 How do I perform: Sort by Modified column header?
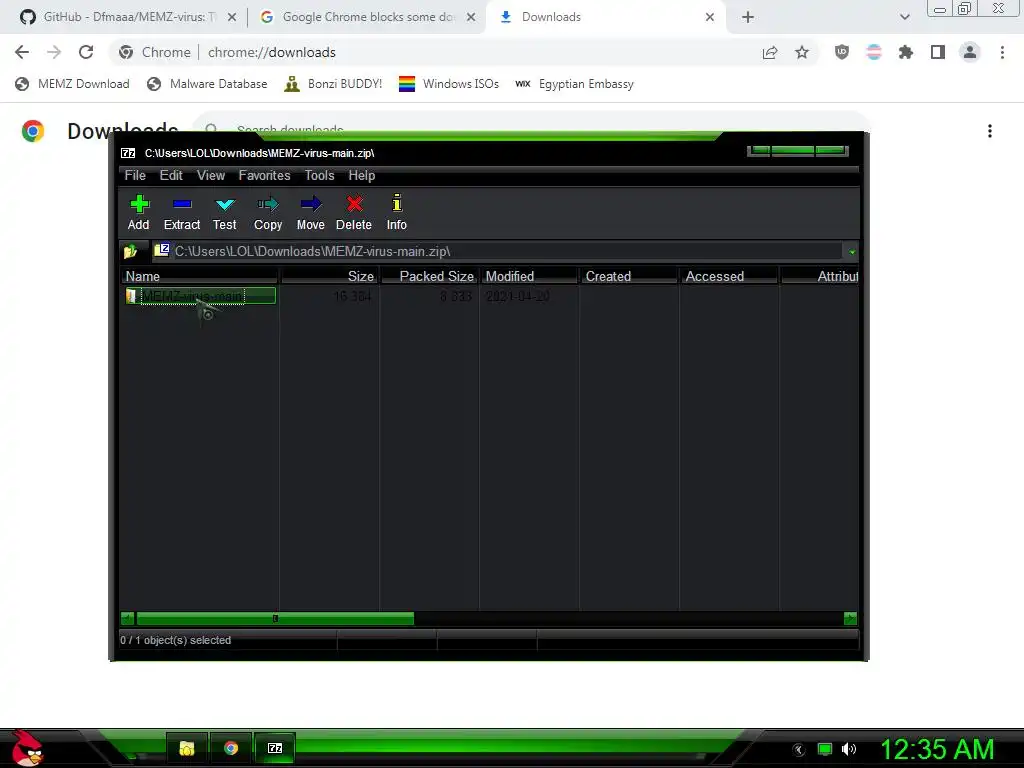tap(530, 276)
